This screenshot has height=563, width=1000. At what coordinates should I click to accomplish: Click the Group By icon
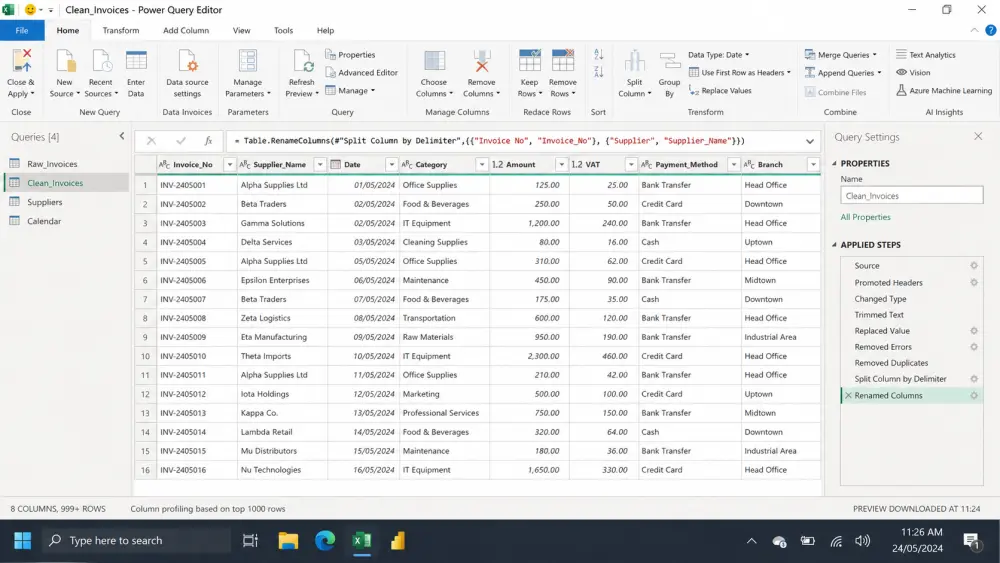670,61
